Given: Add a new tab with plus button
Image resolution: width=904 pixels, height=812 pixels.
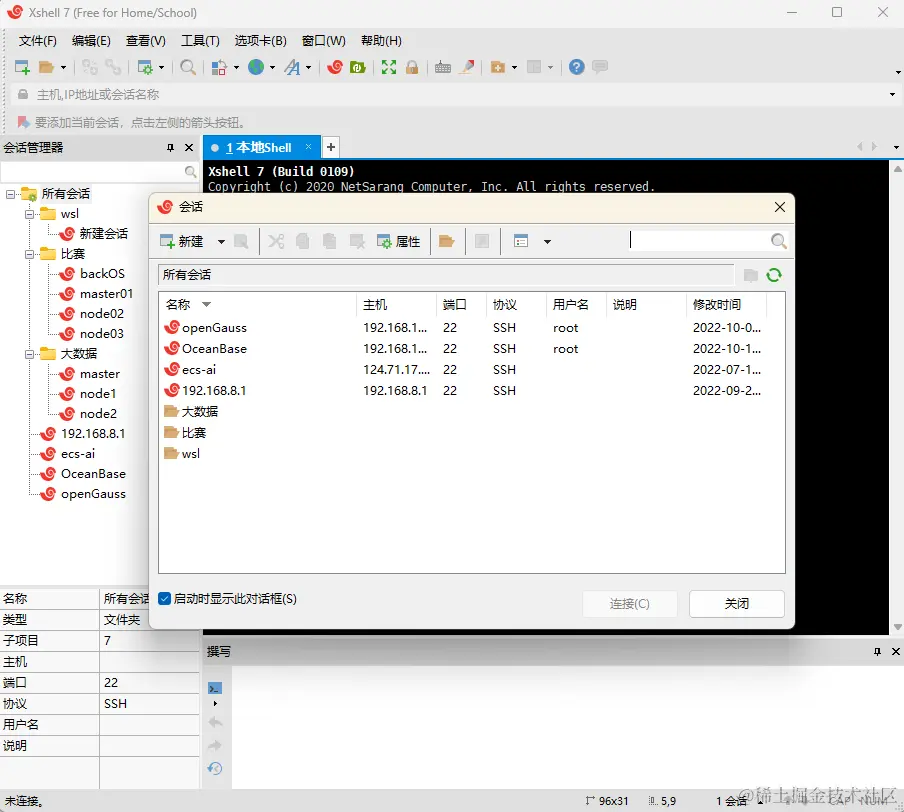Looking at the screenshot, I should [x=331, y=147].
